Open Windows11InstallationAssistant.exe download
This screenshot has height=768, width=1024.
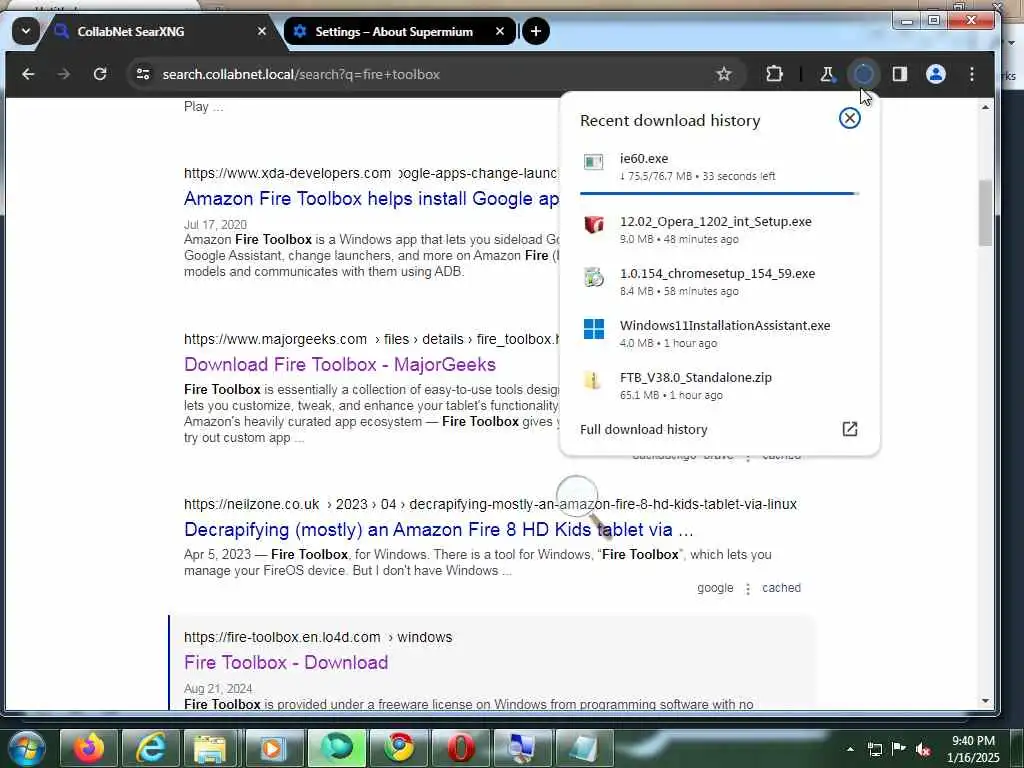click(x=719, y=333)
